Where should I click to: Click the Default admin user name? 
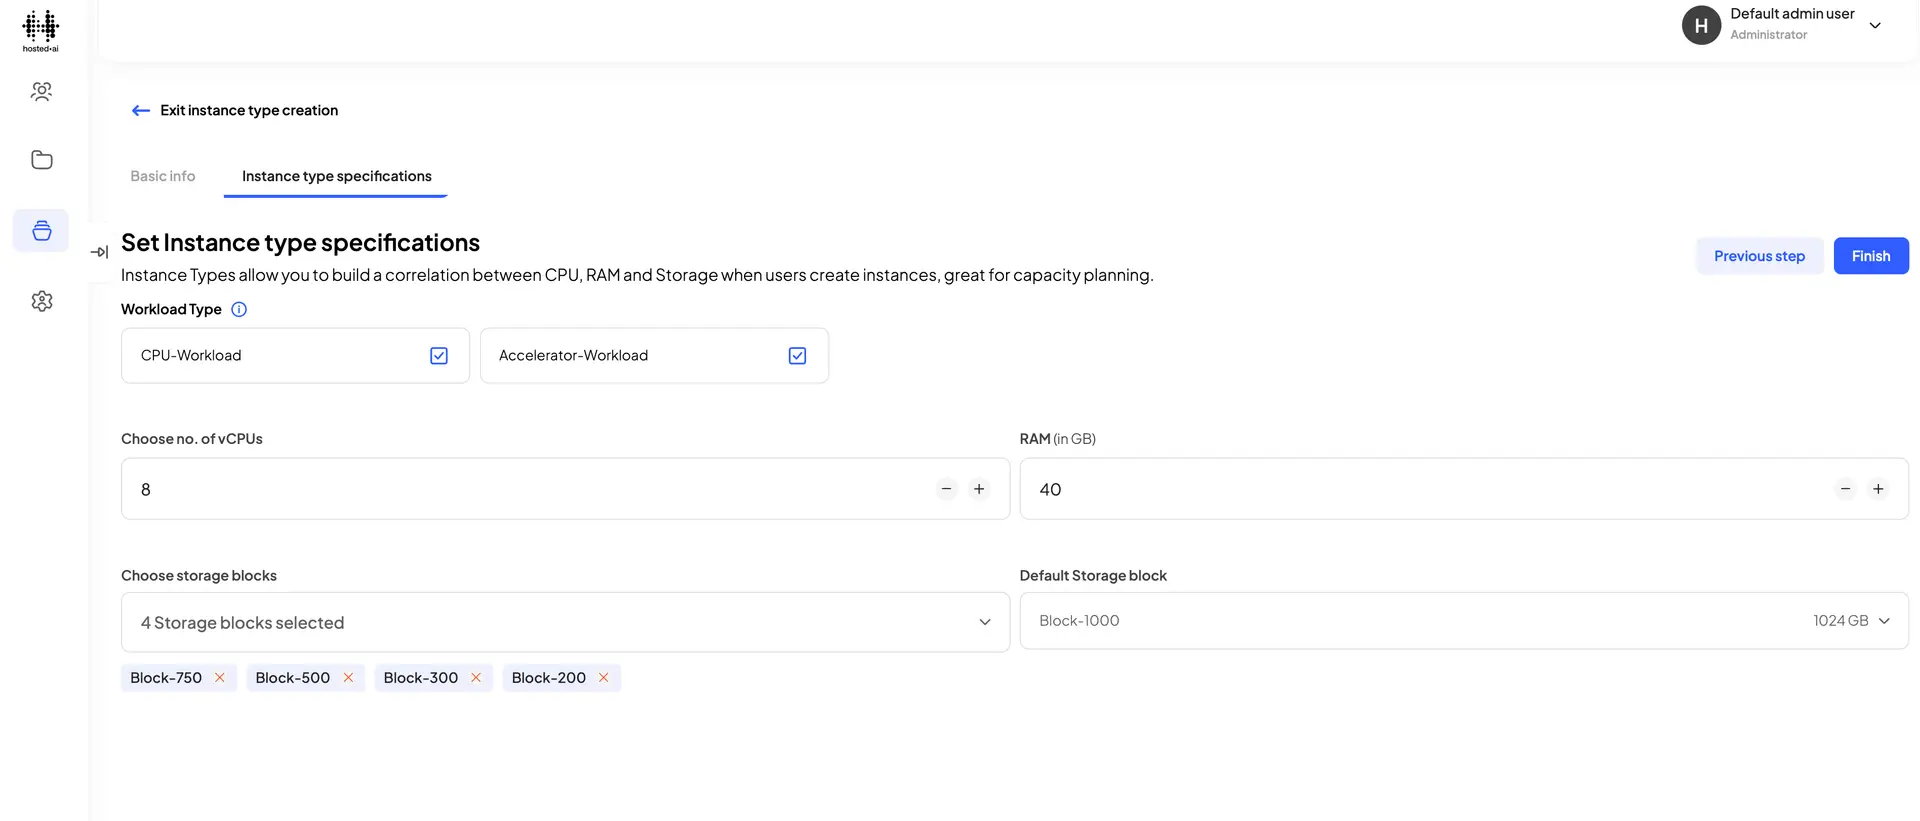point(1792,14)
